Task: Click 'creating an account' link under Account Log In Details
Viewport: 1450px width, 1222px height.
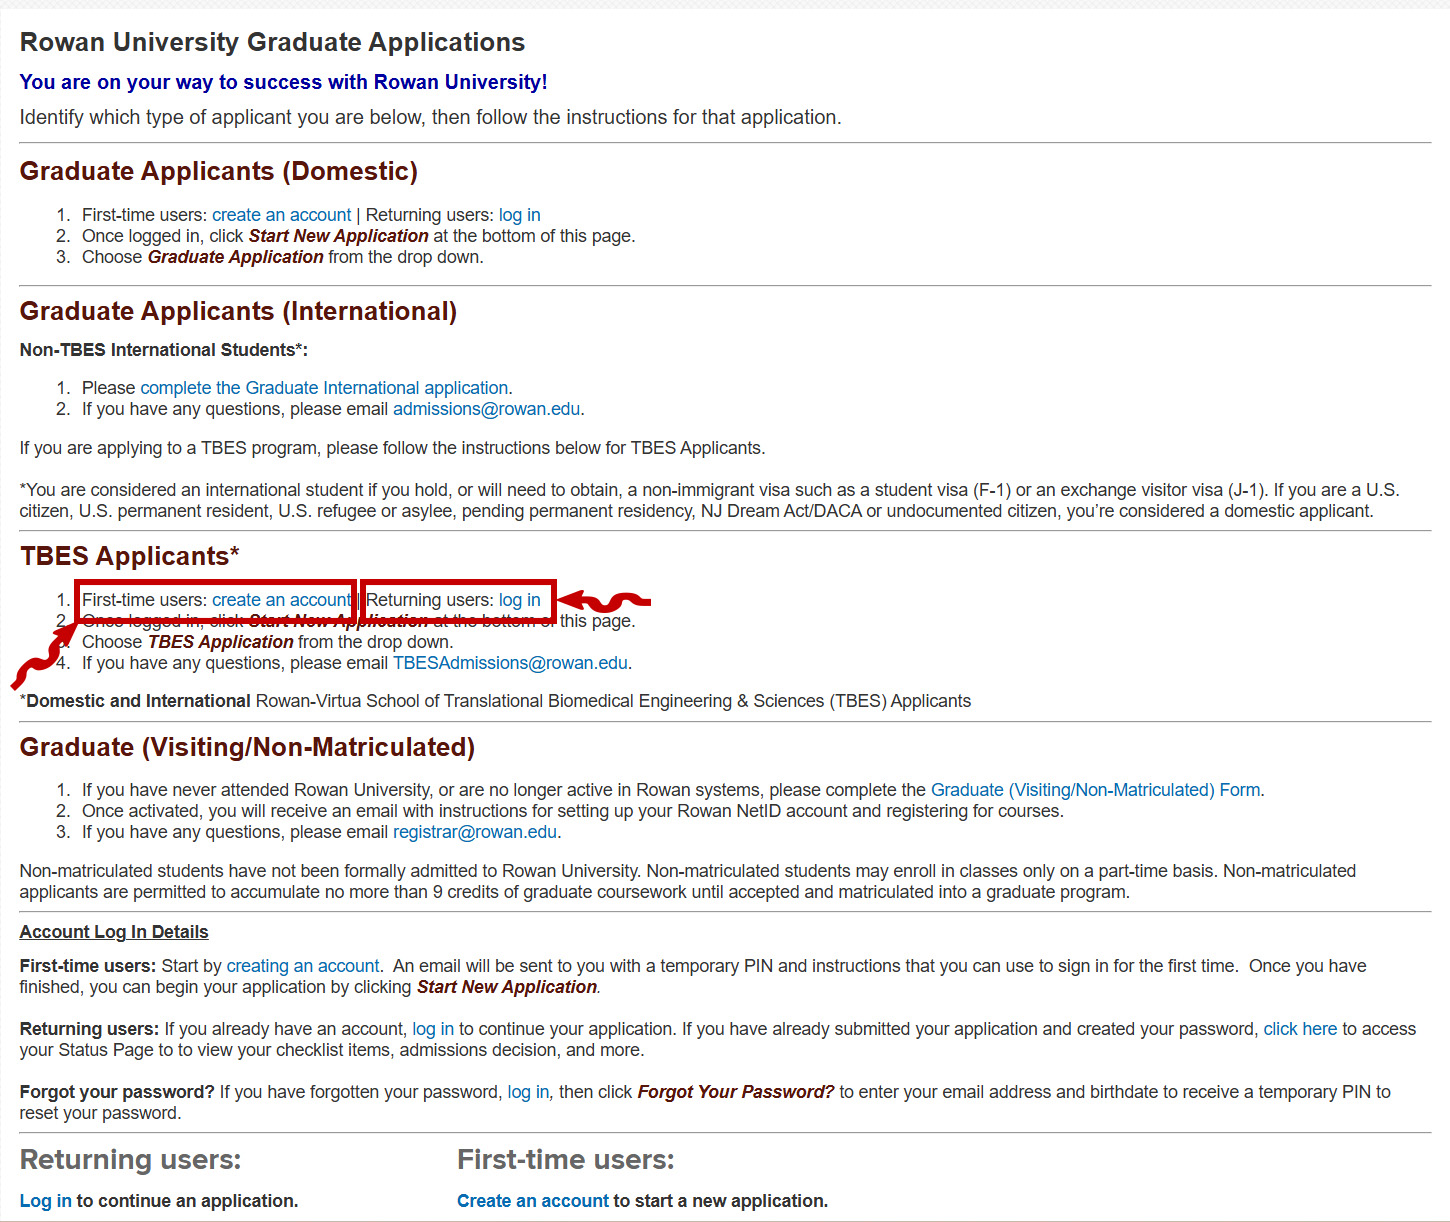Action: [x=303, y=966]
